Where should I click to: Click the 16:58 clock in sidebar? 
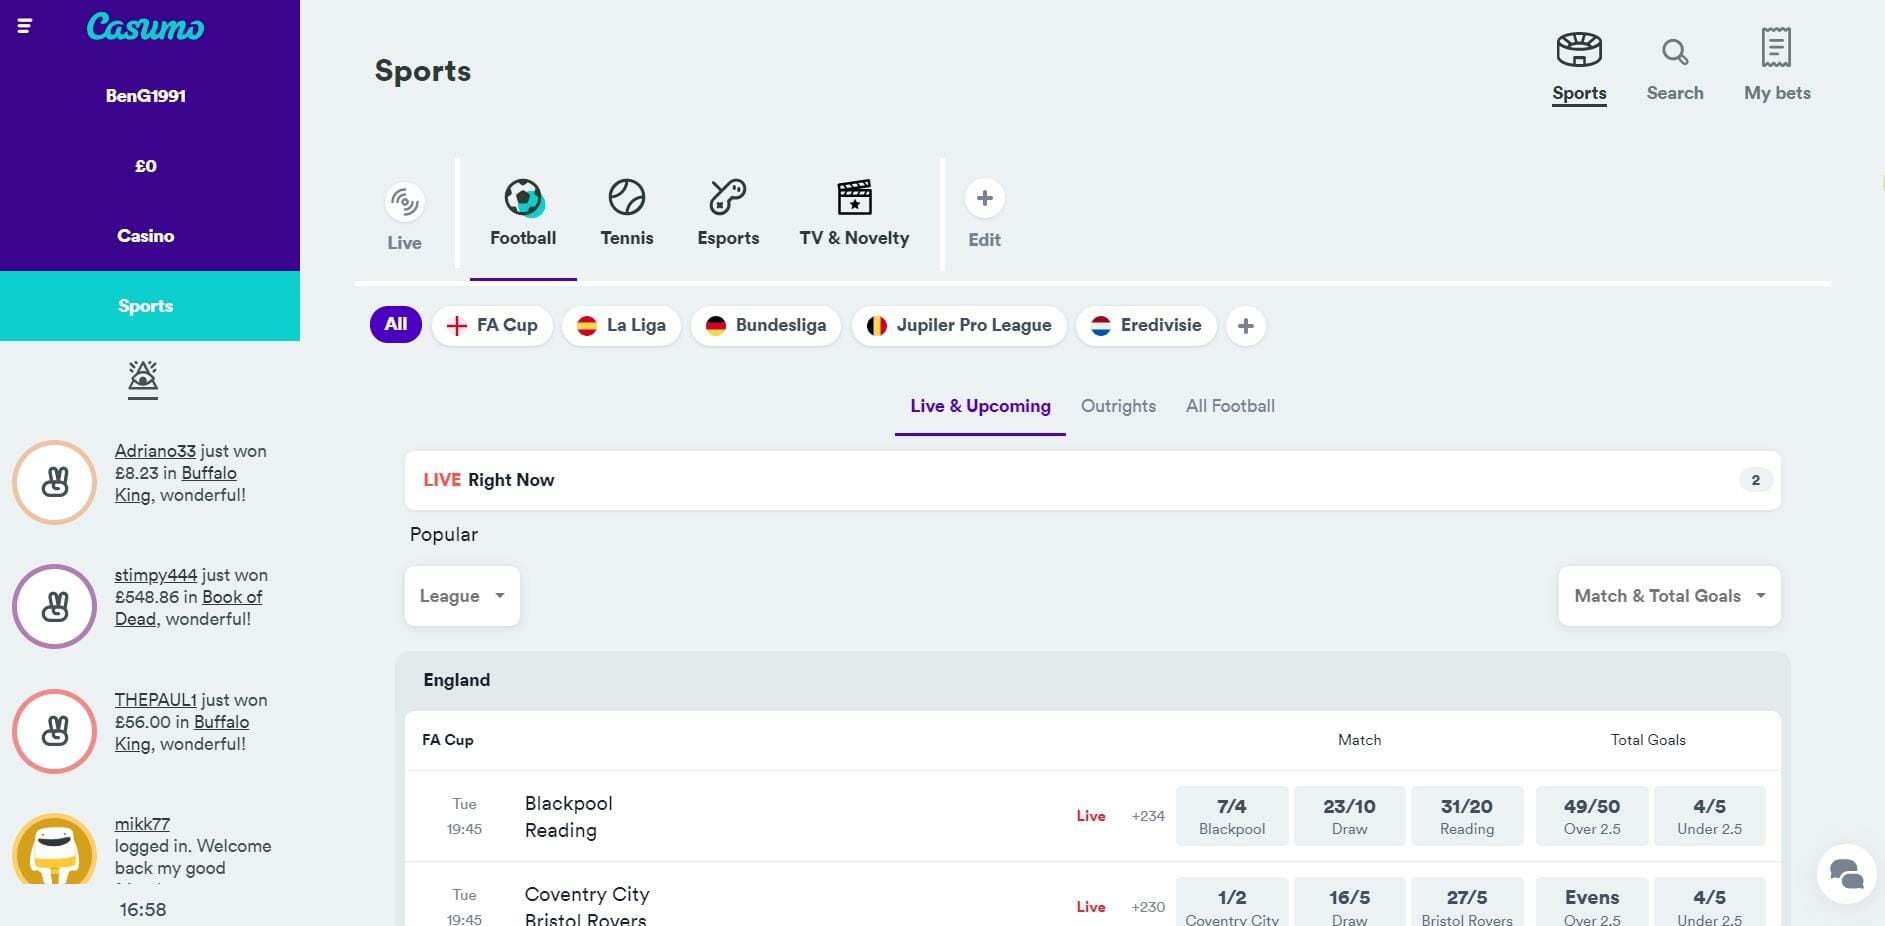[143, 910]
